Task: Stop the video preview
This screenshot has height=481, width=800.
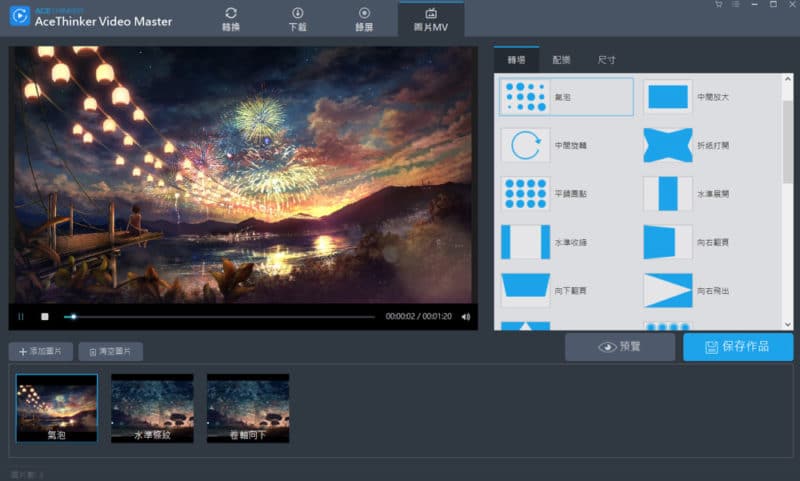Action: pos(44,317)
